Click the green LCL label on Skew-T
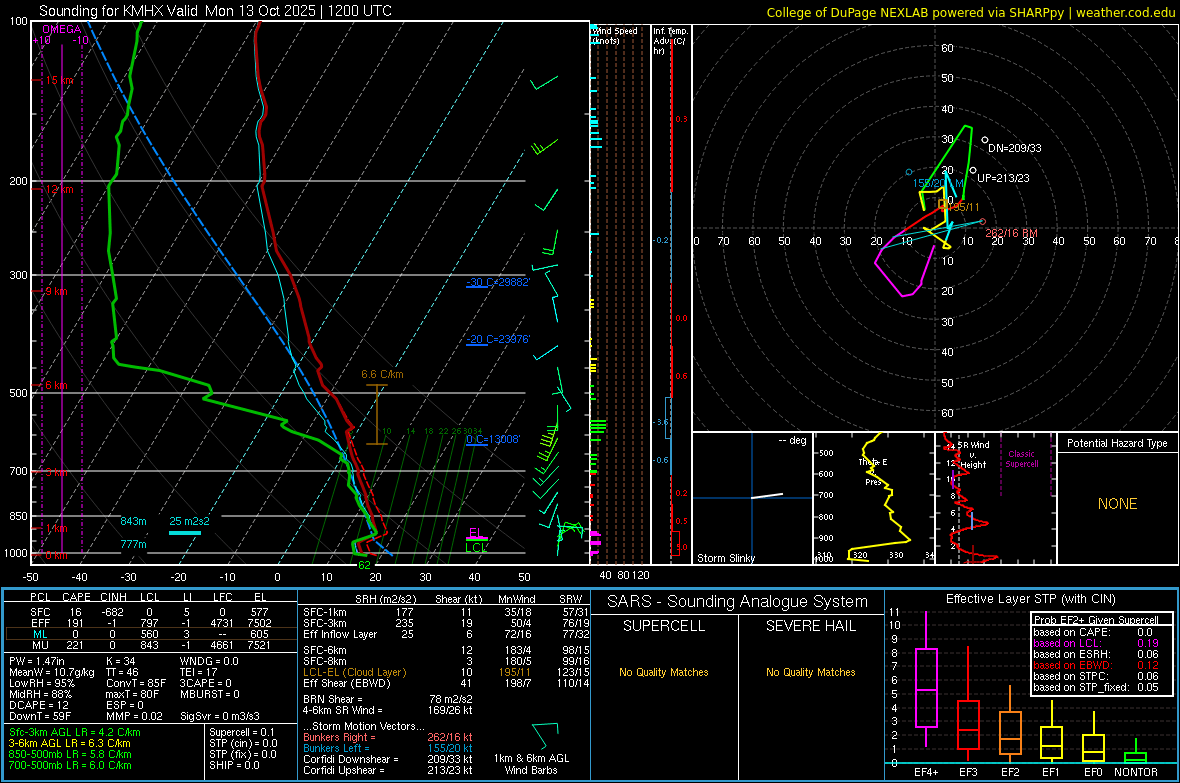 [x=476, y=547]
